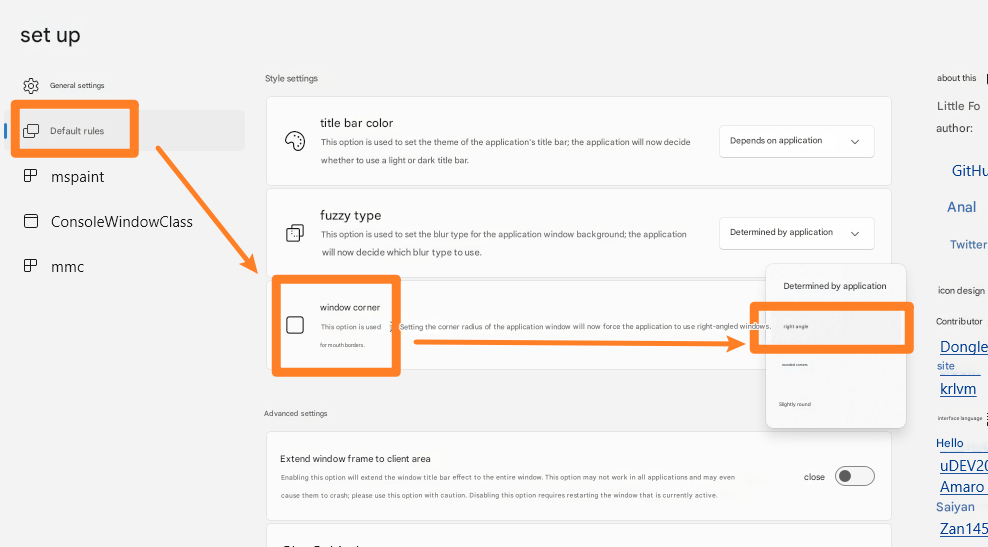Select ConsoleWindowClass rule in sidebar

tap(124, 222)
